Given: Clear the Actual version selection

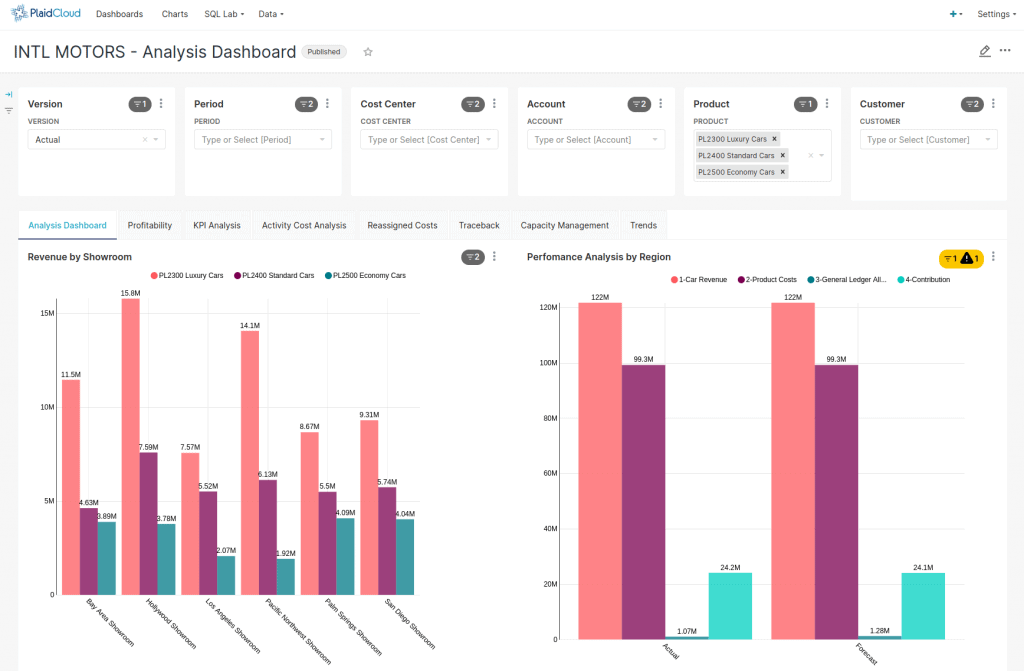Looking at the screenshot, I should click(x=145, y=139).
